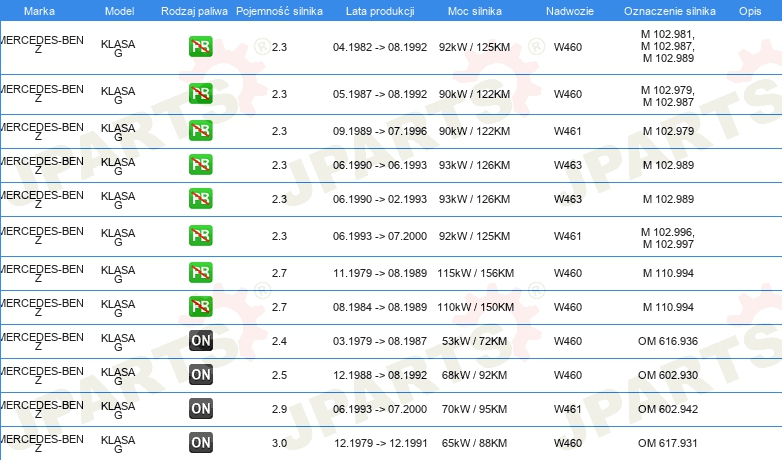This screenshot has width=782, height=460.
Task: Click the 06.1990 -> 06.1993 production years
Action: point(380,165)
